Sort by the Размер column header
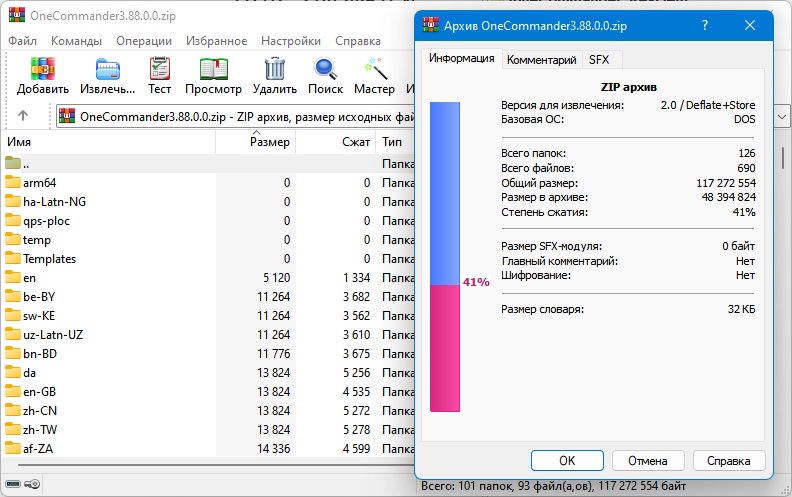The height and width of the screenshot is (497, 792). point(256,142)
